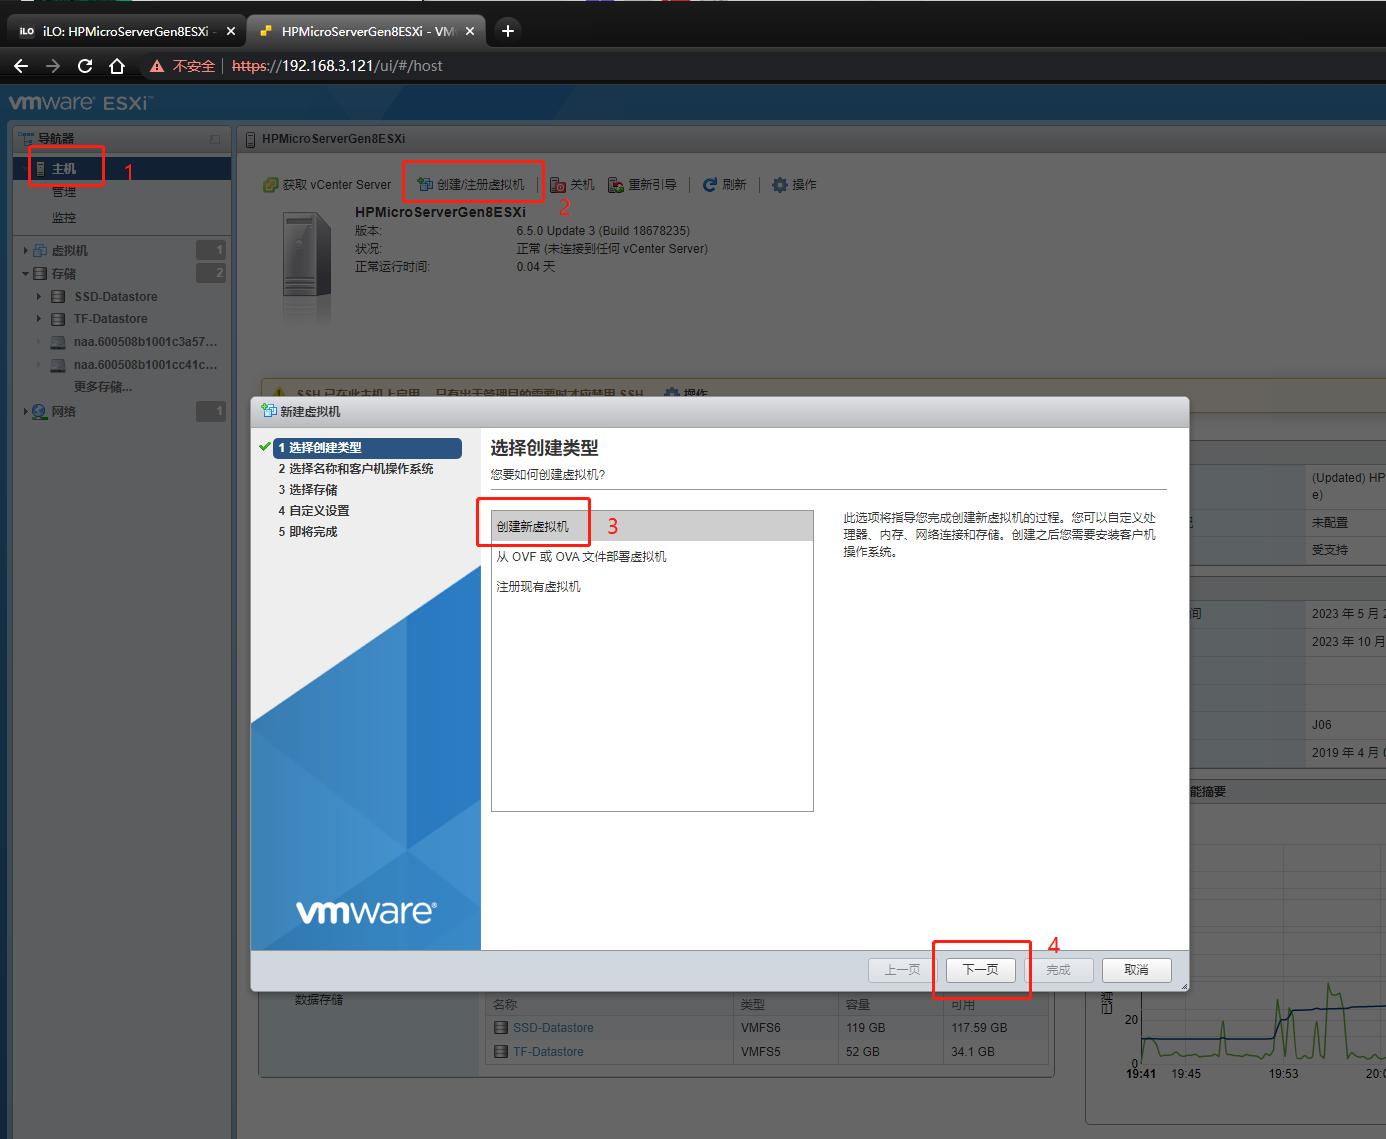Viewport: 1386px width, 1139px height.
Task: Choose 注册现有虚拟机 option
Action: point(652,586)
